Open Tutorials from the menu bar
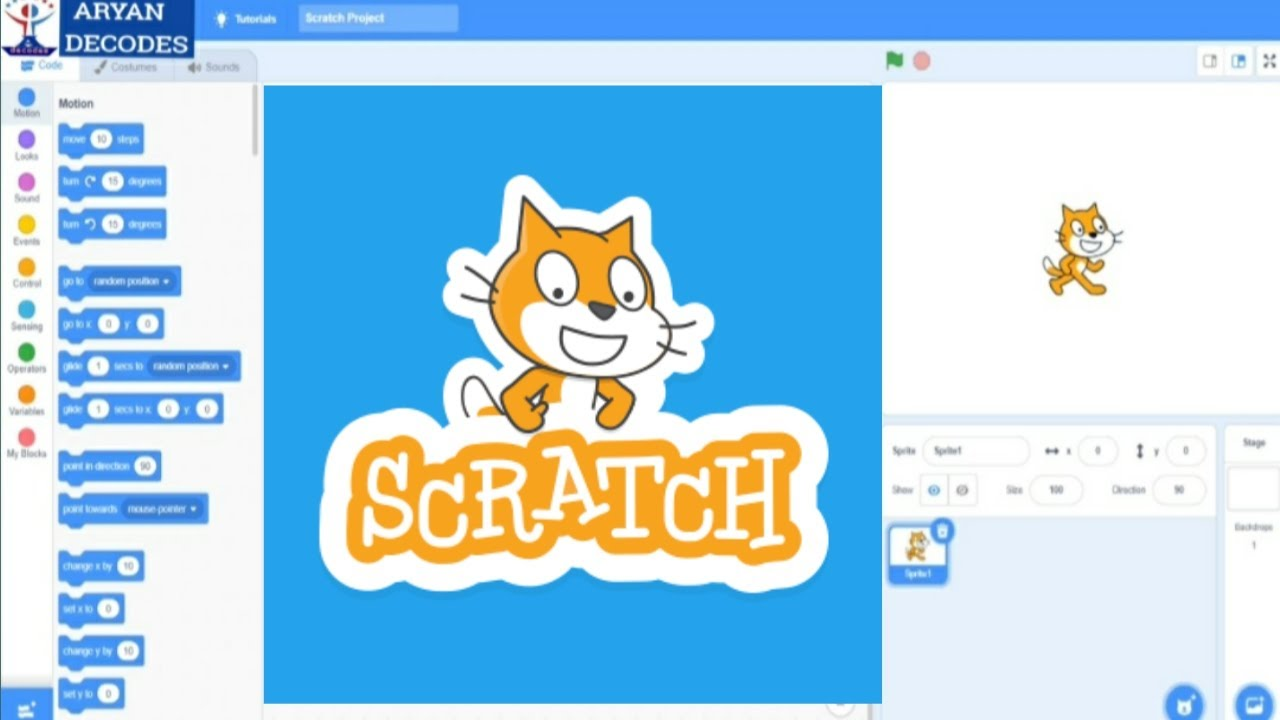Screen dimensions: 1280x720 pyautogui.click(x=246, y=19)
